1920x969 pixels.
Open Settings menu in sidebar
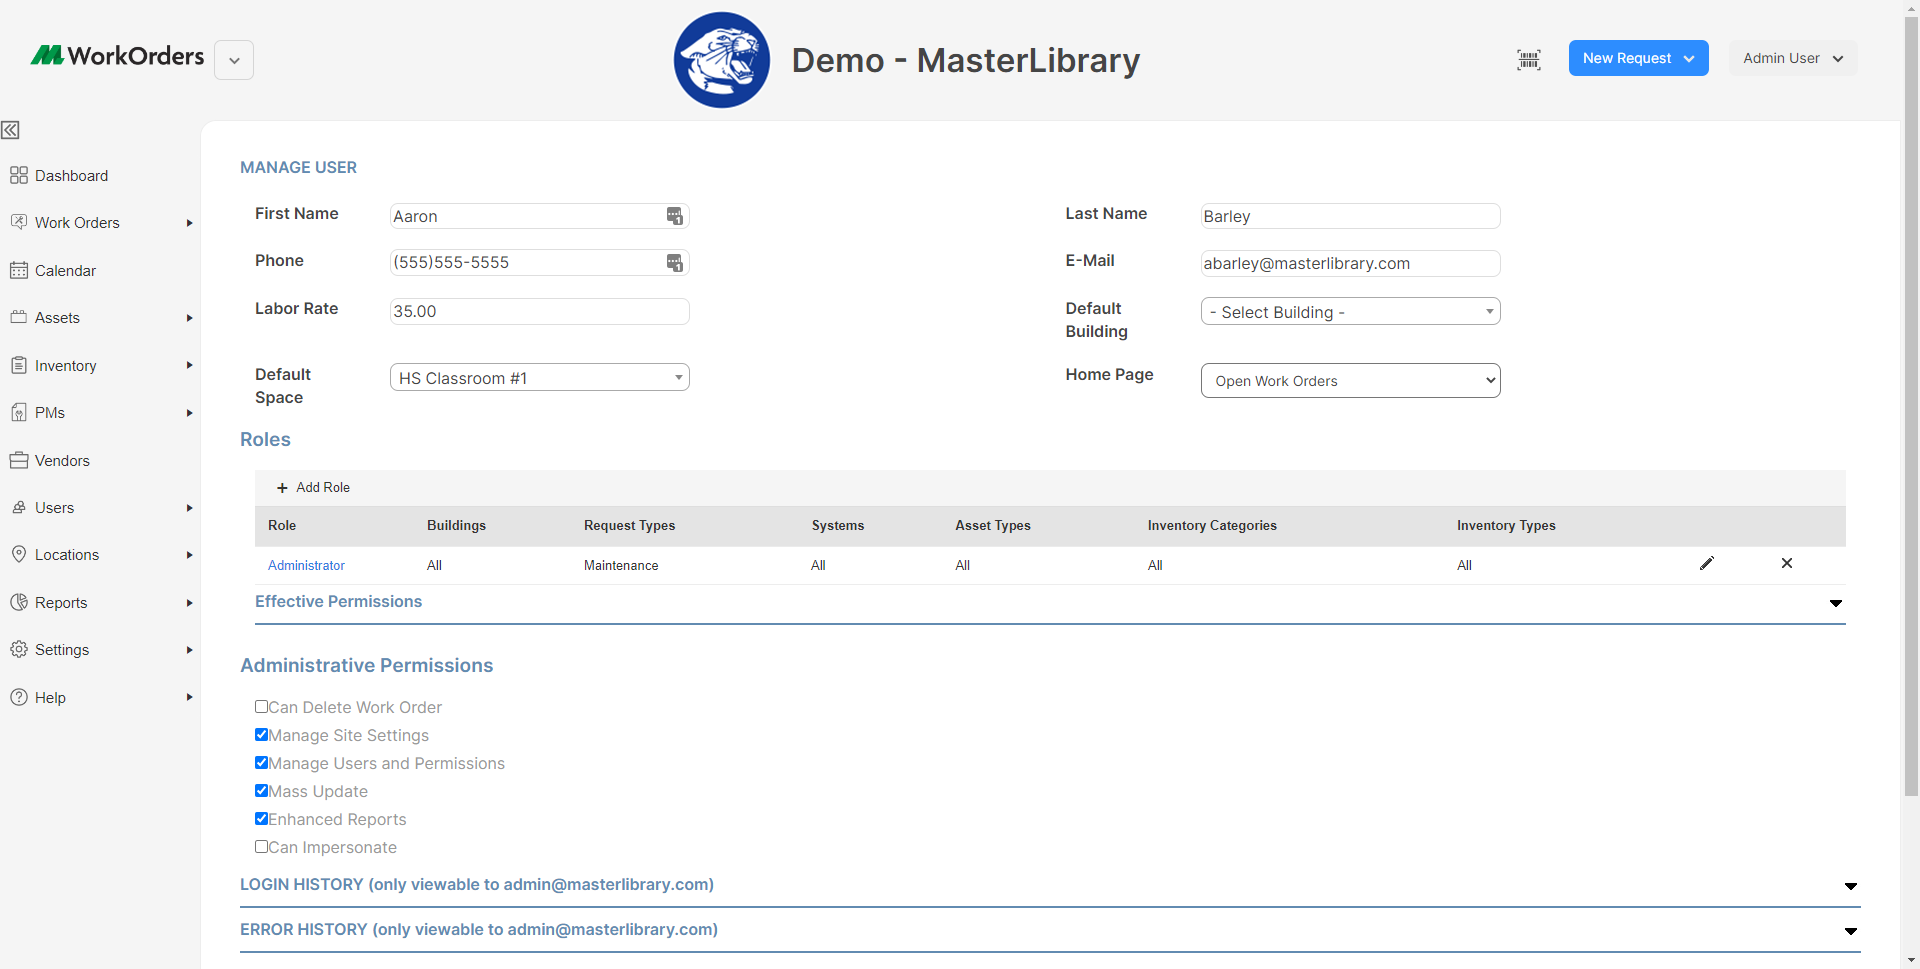(x=62, y=649)
